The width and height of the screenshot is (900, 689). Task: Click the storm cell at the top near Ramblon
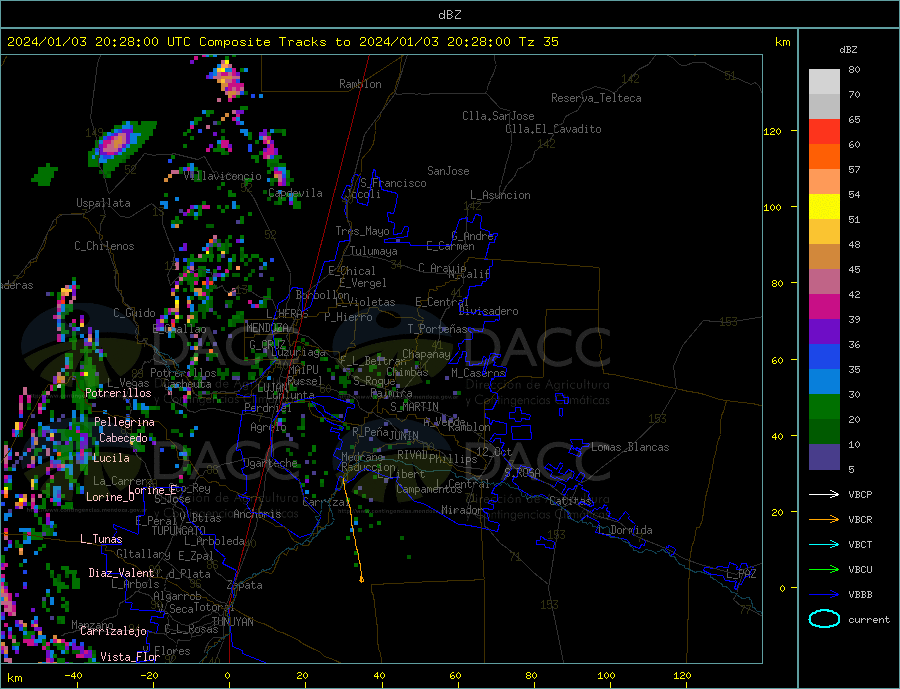230,78
